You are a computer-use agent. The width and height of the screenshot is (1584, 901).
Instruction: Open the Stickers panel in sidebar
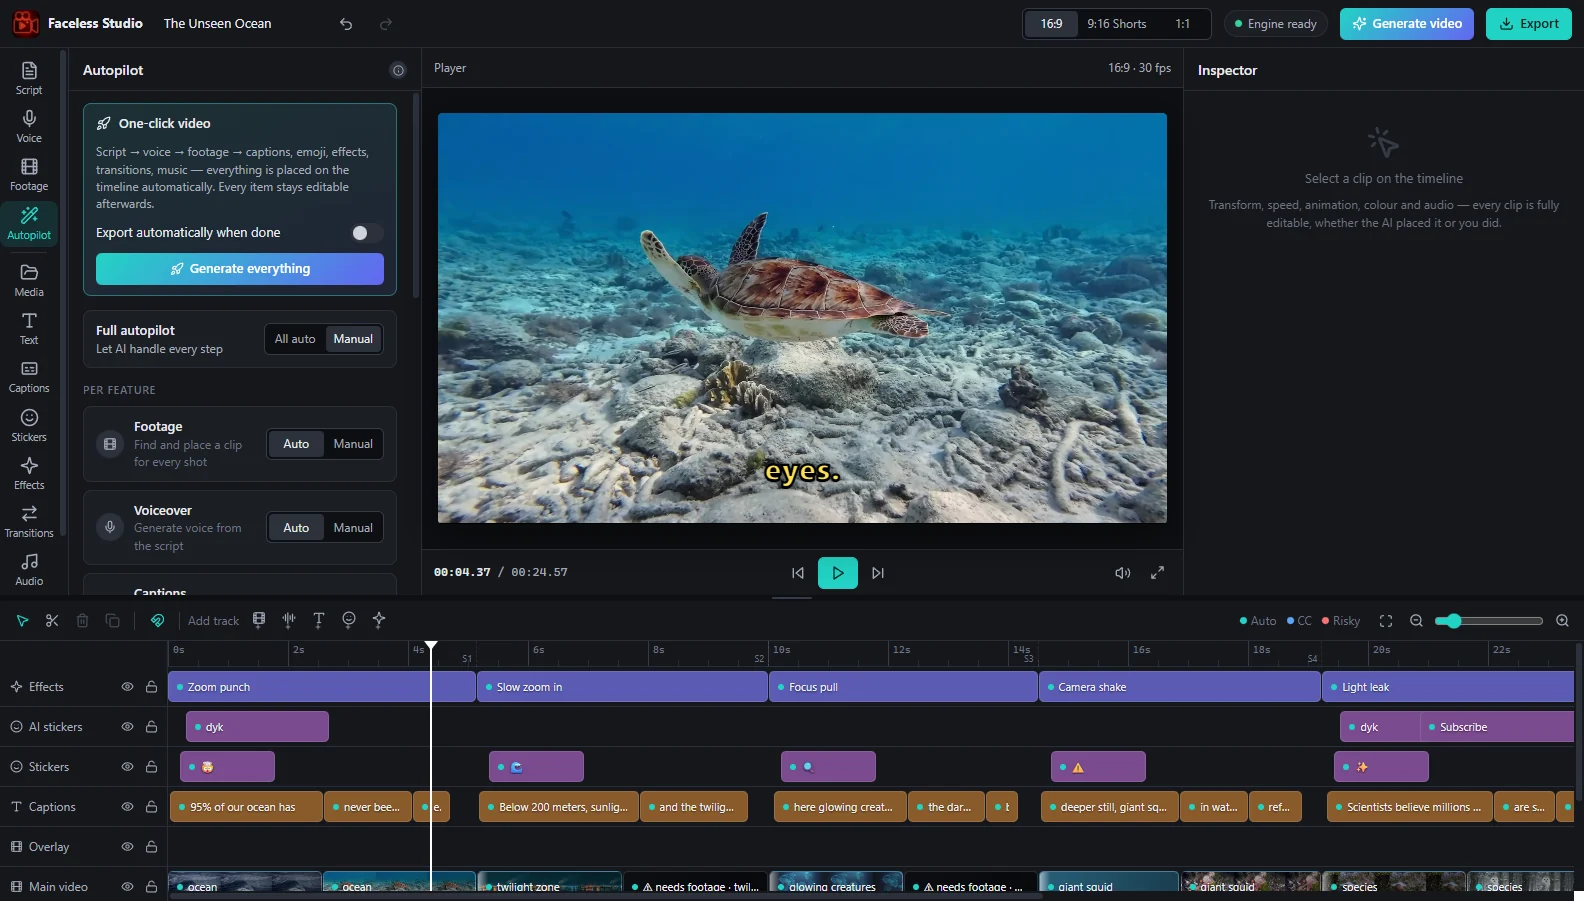point(29,425)
